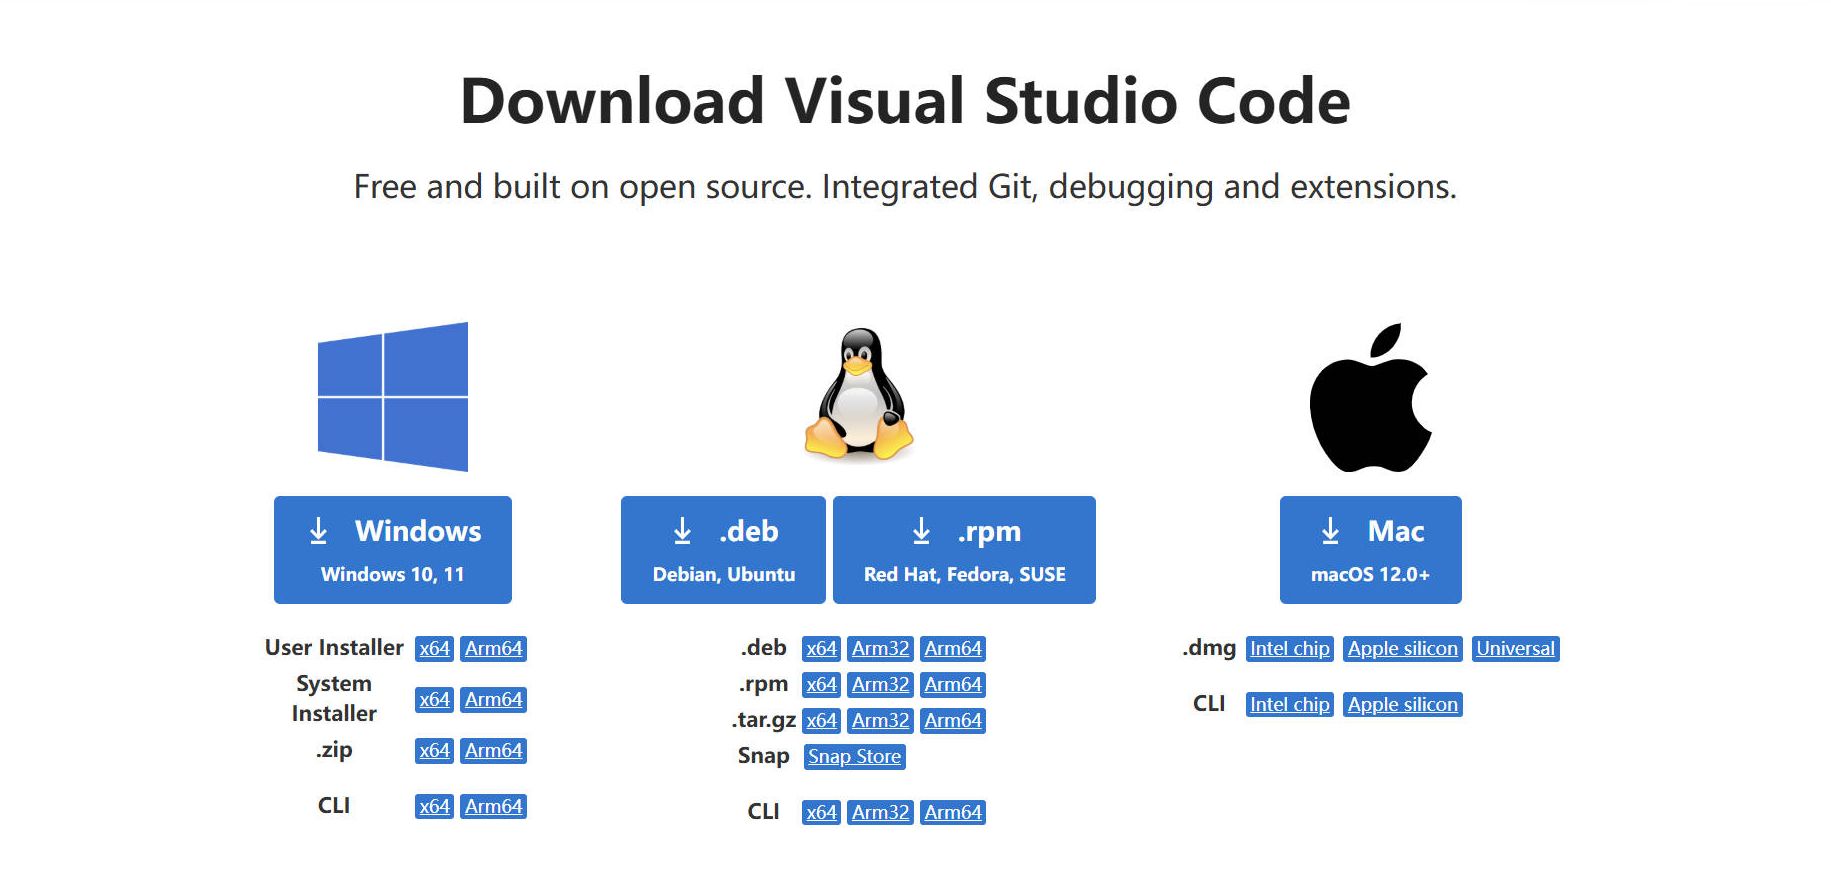The height and width of the screenshot is (896, 1831).
Task: Open the Snap Store link
Action: (x=855, y=756)
